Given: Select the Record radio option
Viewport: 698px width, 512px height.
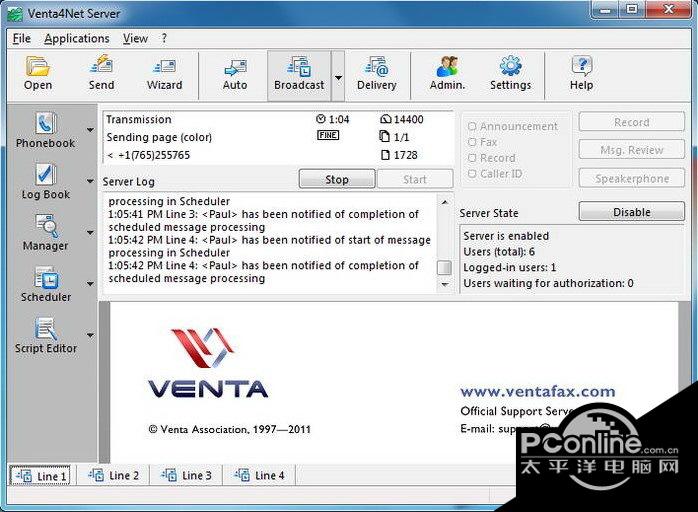Looking at the screenshot, I should (x=492, y=158).
